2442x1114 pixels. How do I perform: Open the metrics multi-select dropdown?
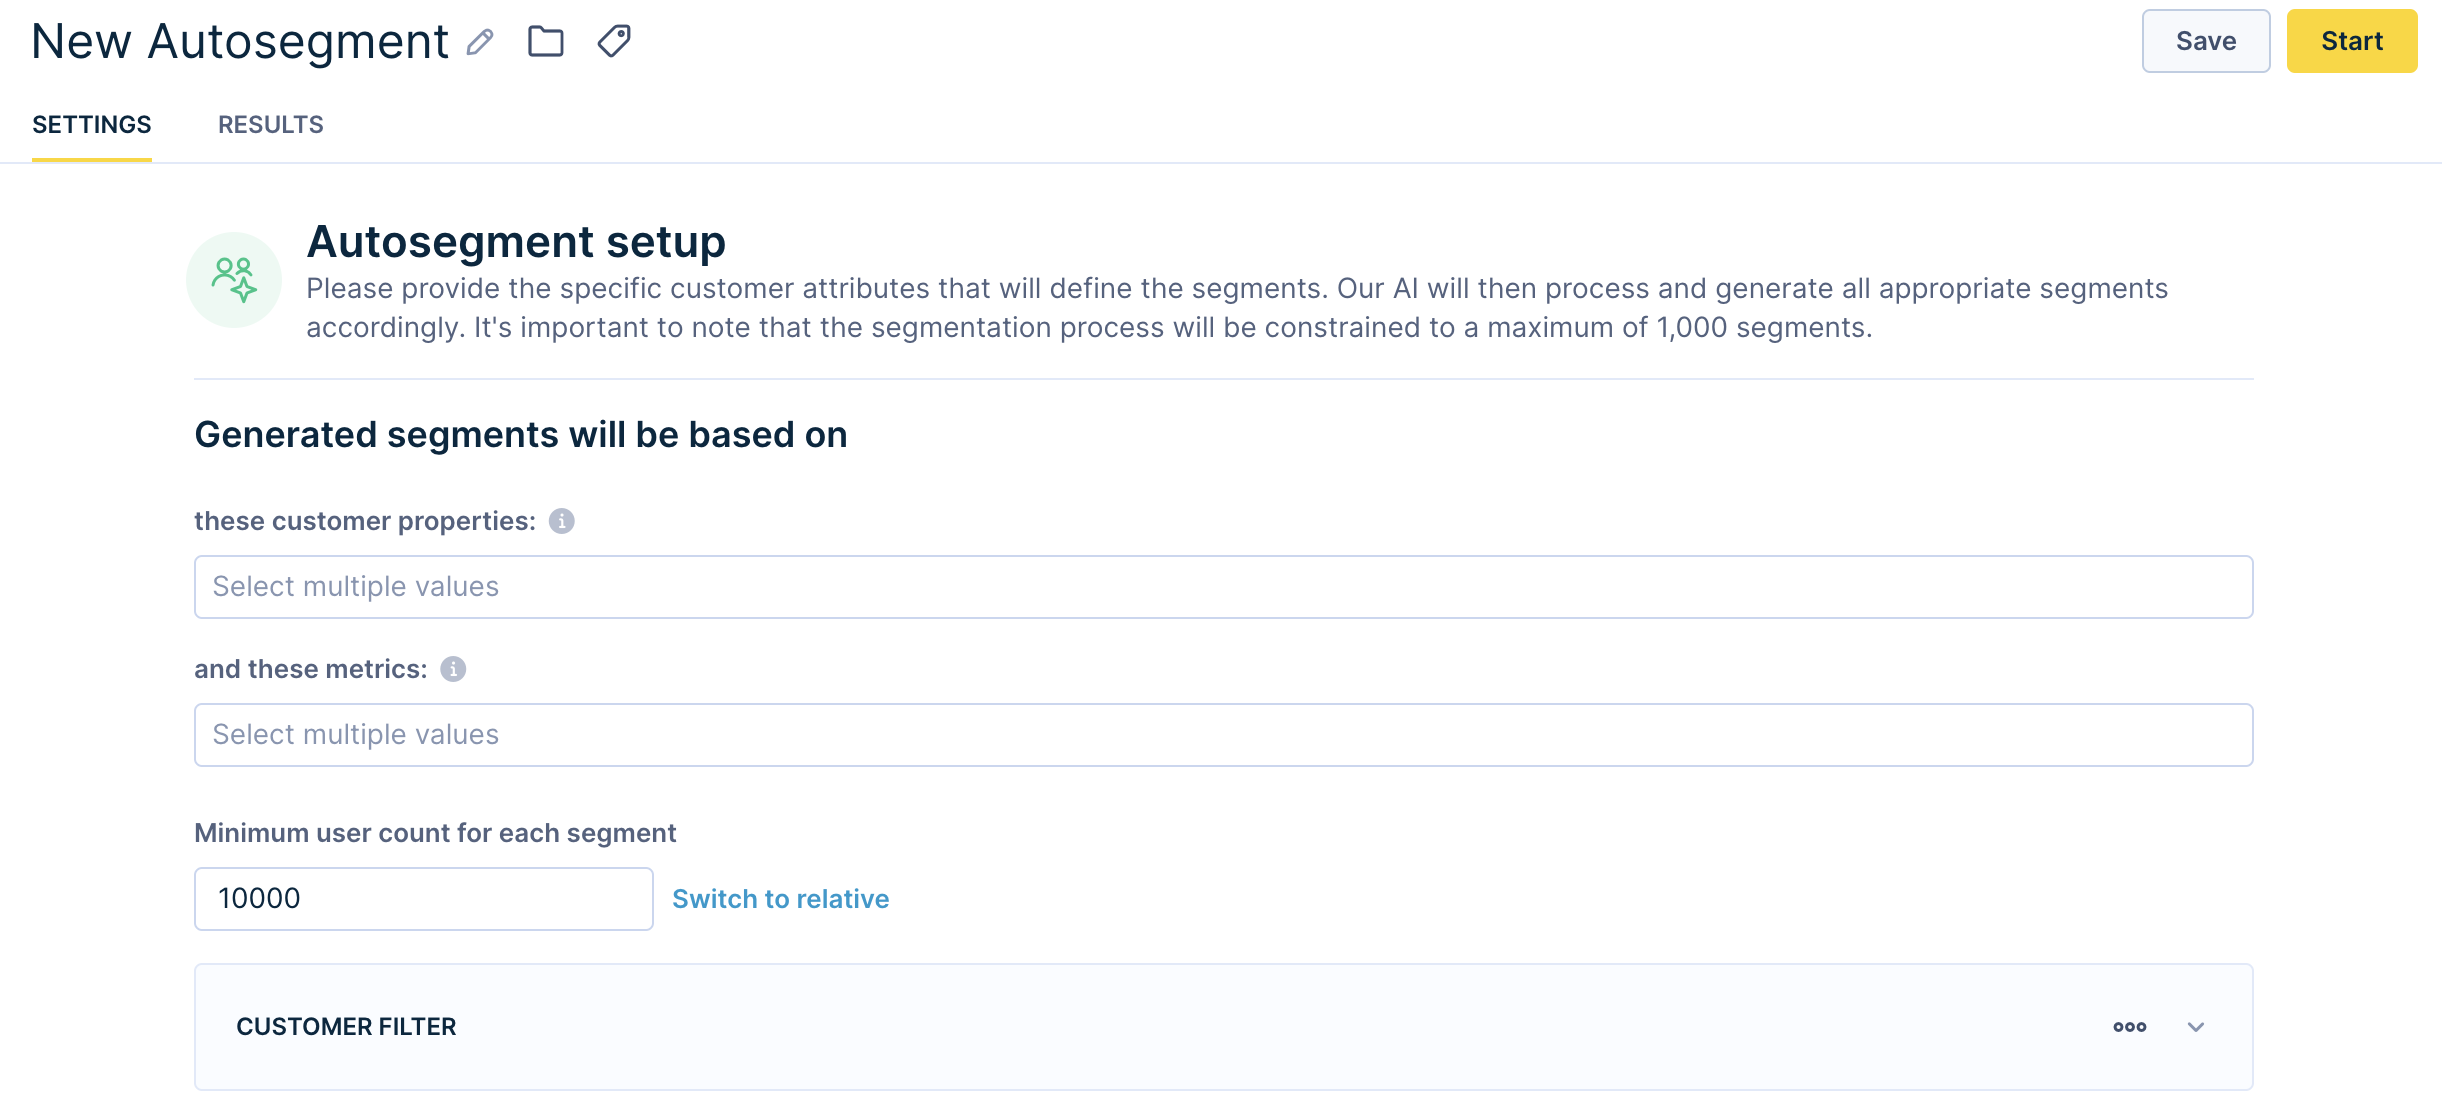tap(1223, 735)
